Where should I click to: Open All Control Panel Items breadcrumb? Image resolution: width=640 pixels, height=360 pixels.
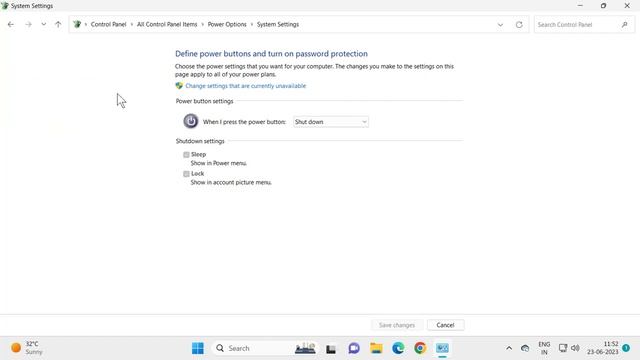167,24
